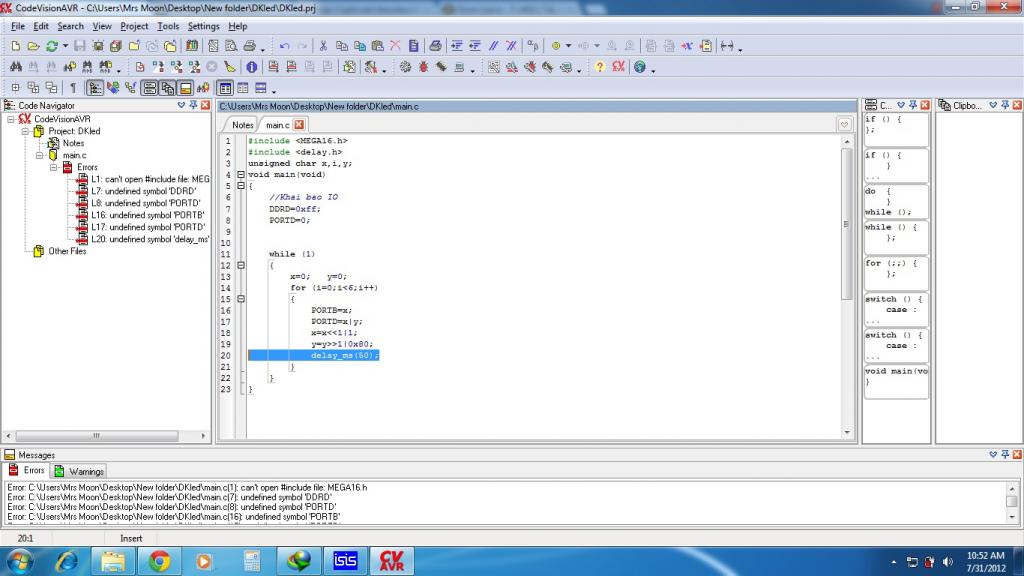The image size is (1024, 576).
Task: Click the Code Navigator horizontal scrollbar
Action: [x=97, y=436]
